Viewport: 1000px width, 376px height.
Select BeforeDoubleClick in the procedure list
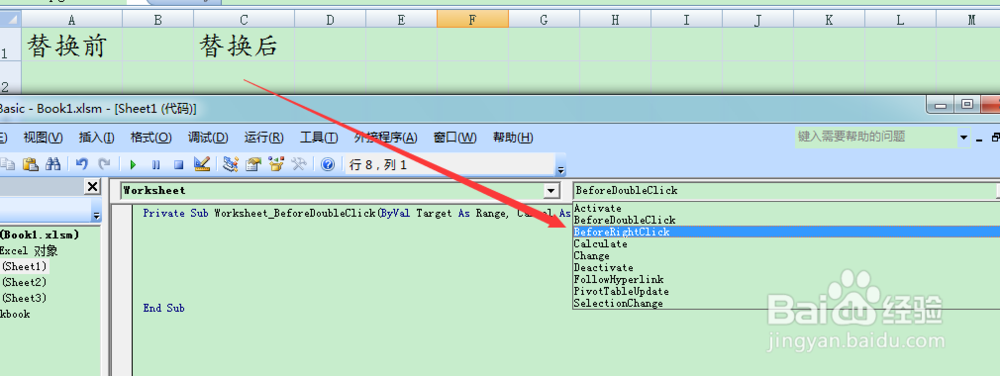point(786,220)
